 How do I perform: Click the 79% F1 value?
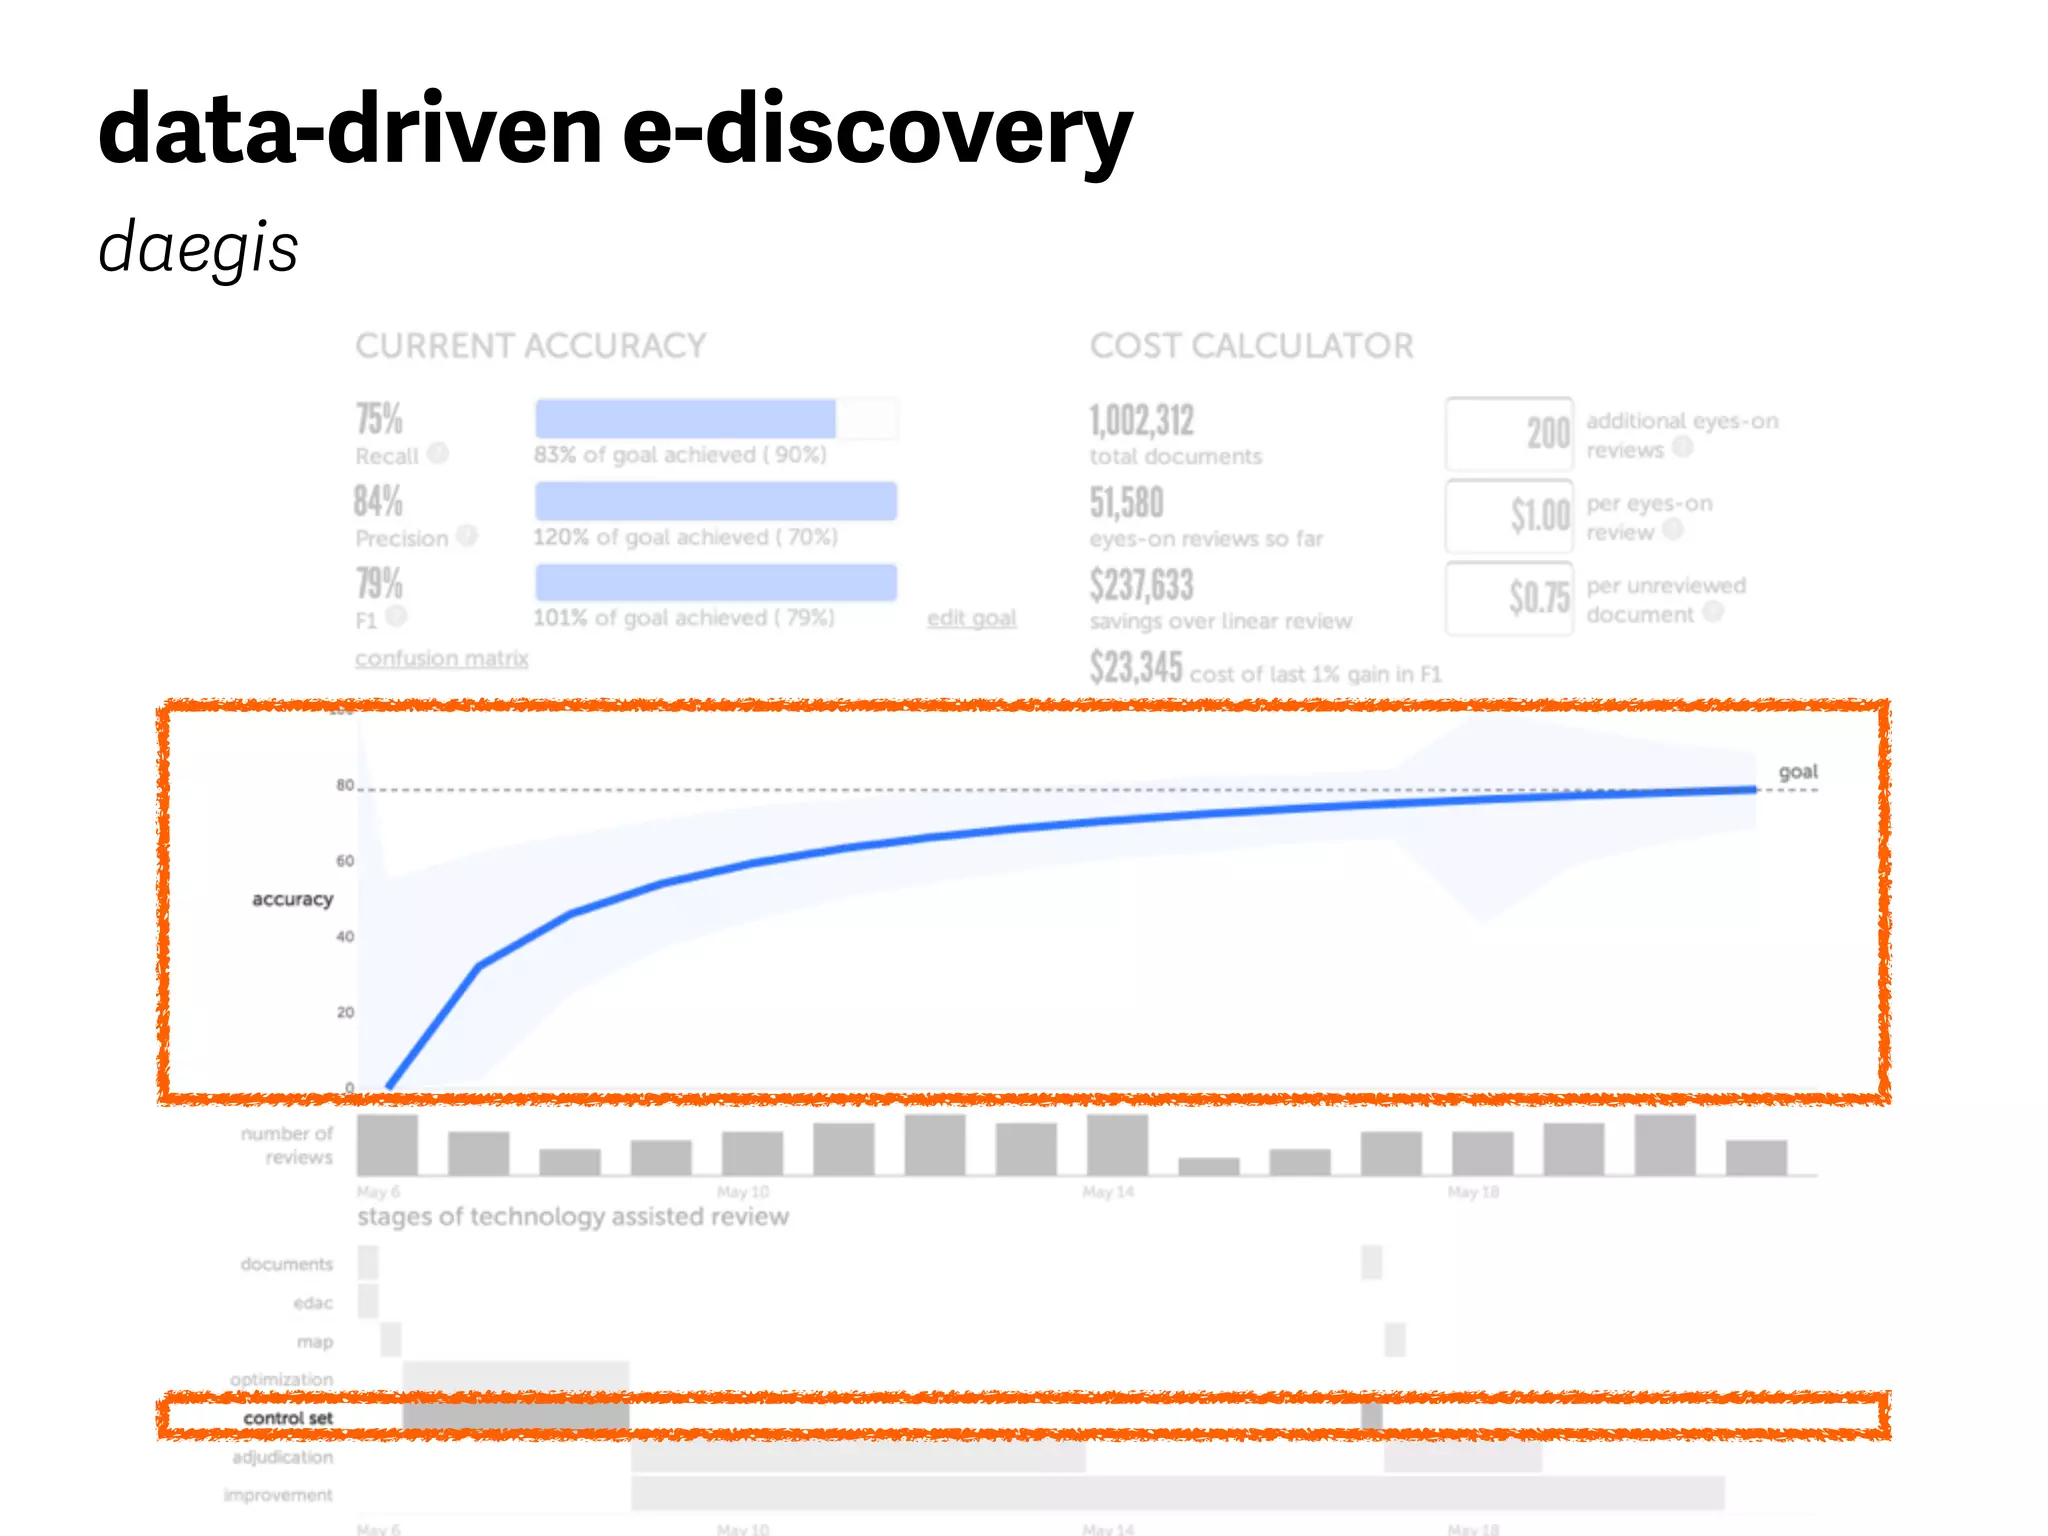point(379,583)
